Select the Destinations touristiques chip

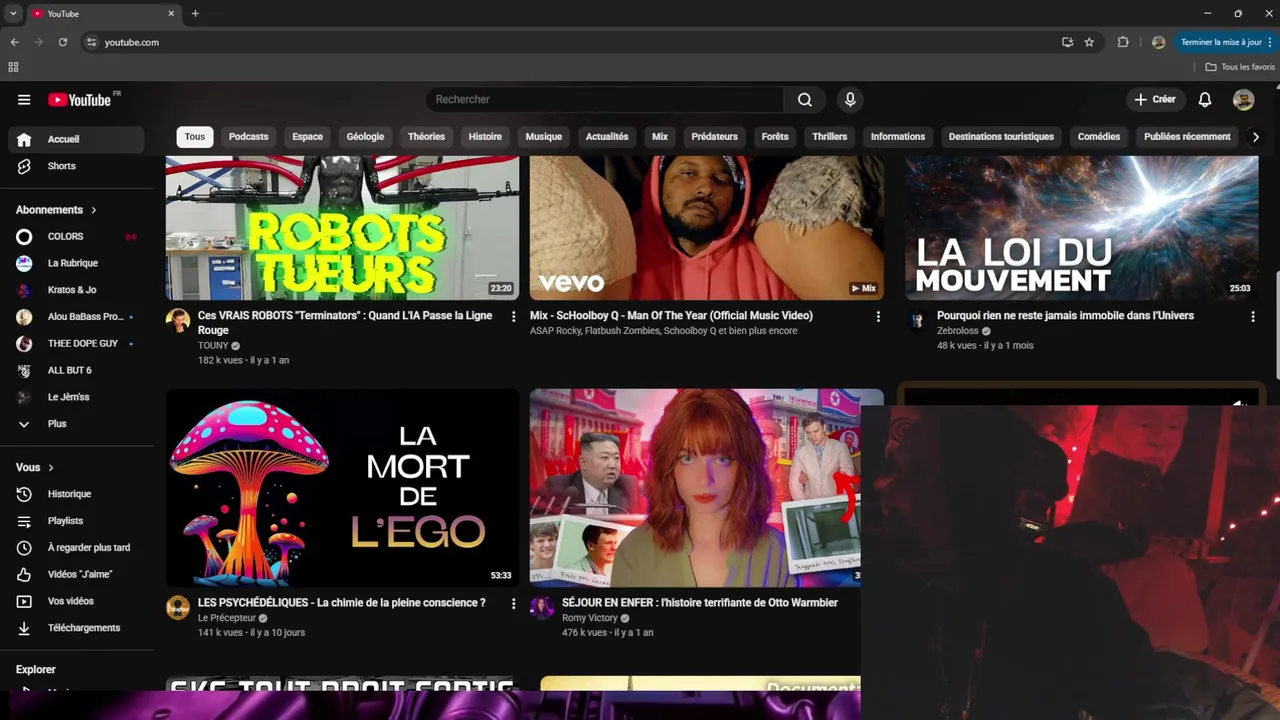pos(1001,136)
